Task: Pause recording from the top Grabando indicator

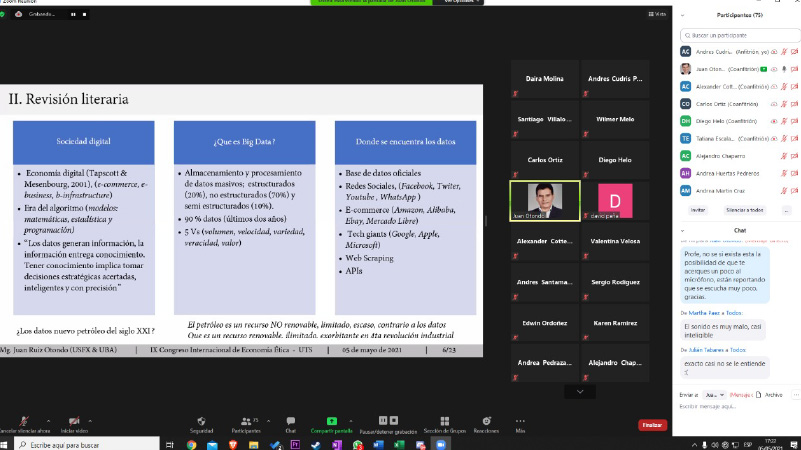Action: tap(73, 14)
